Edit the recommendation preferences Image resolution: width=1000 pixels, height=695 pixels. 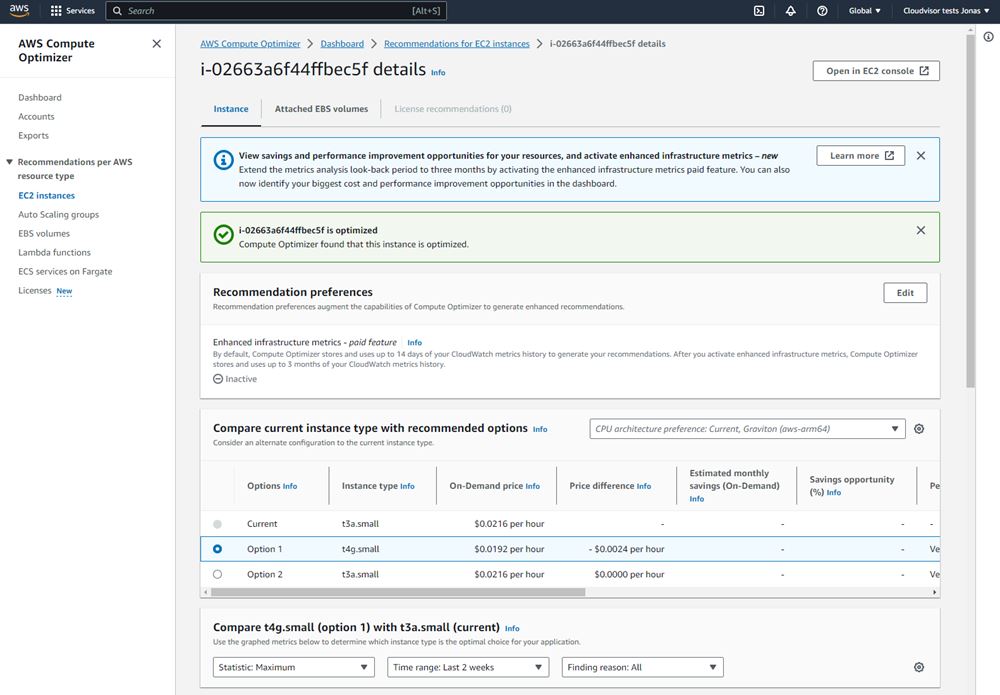[905, 293]
